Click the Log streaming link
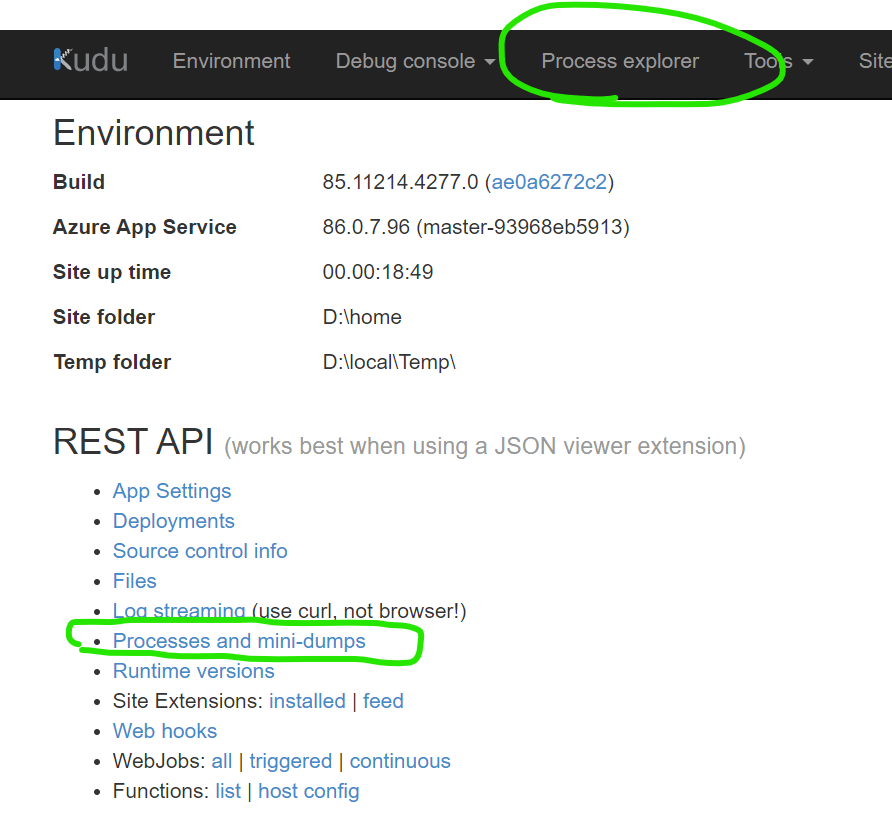Image resolution: width=892 pixels, height=837 pixels. [x=179, y=611]
